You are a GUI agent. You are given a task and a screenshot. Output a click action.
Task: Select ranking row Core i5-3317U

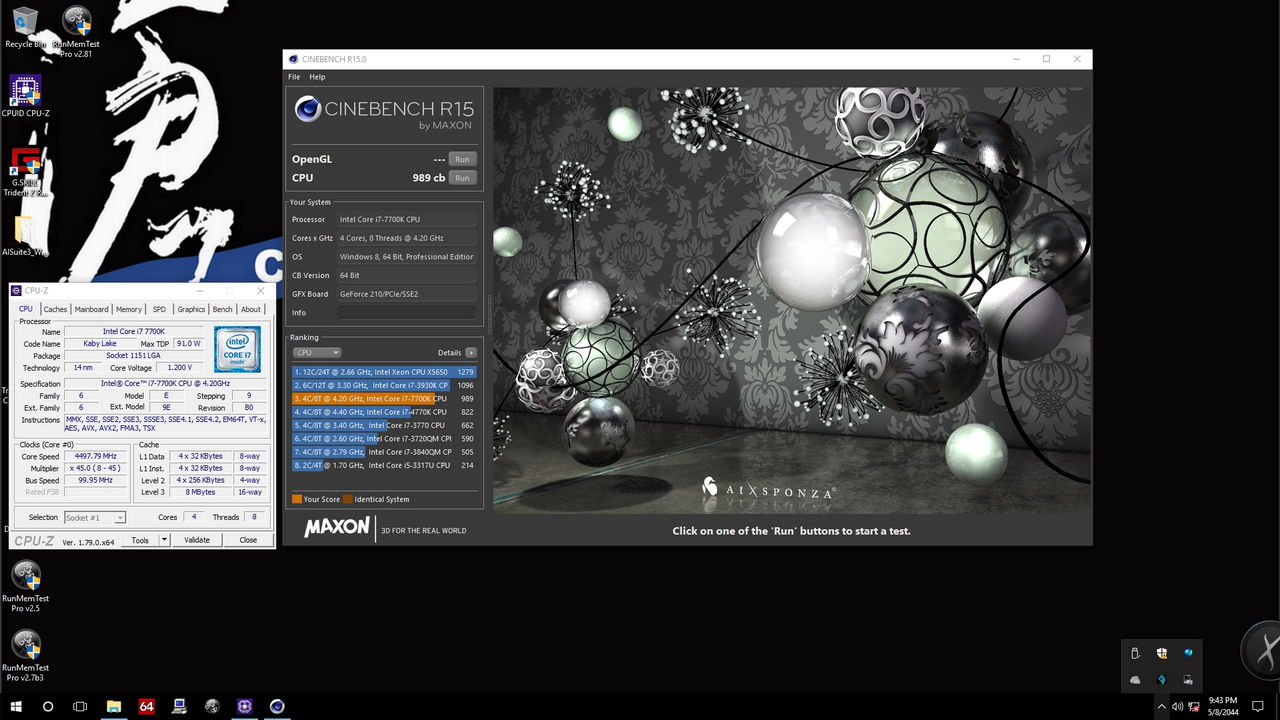[x=384, y=465]
